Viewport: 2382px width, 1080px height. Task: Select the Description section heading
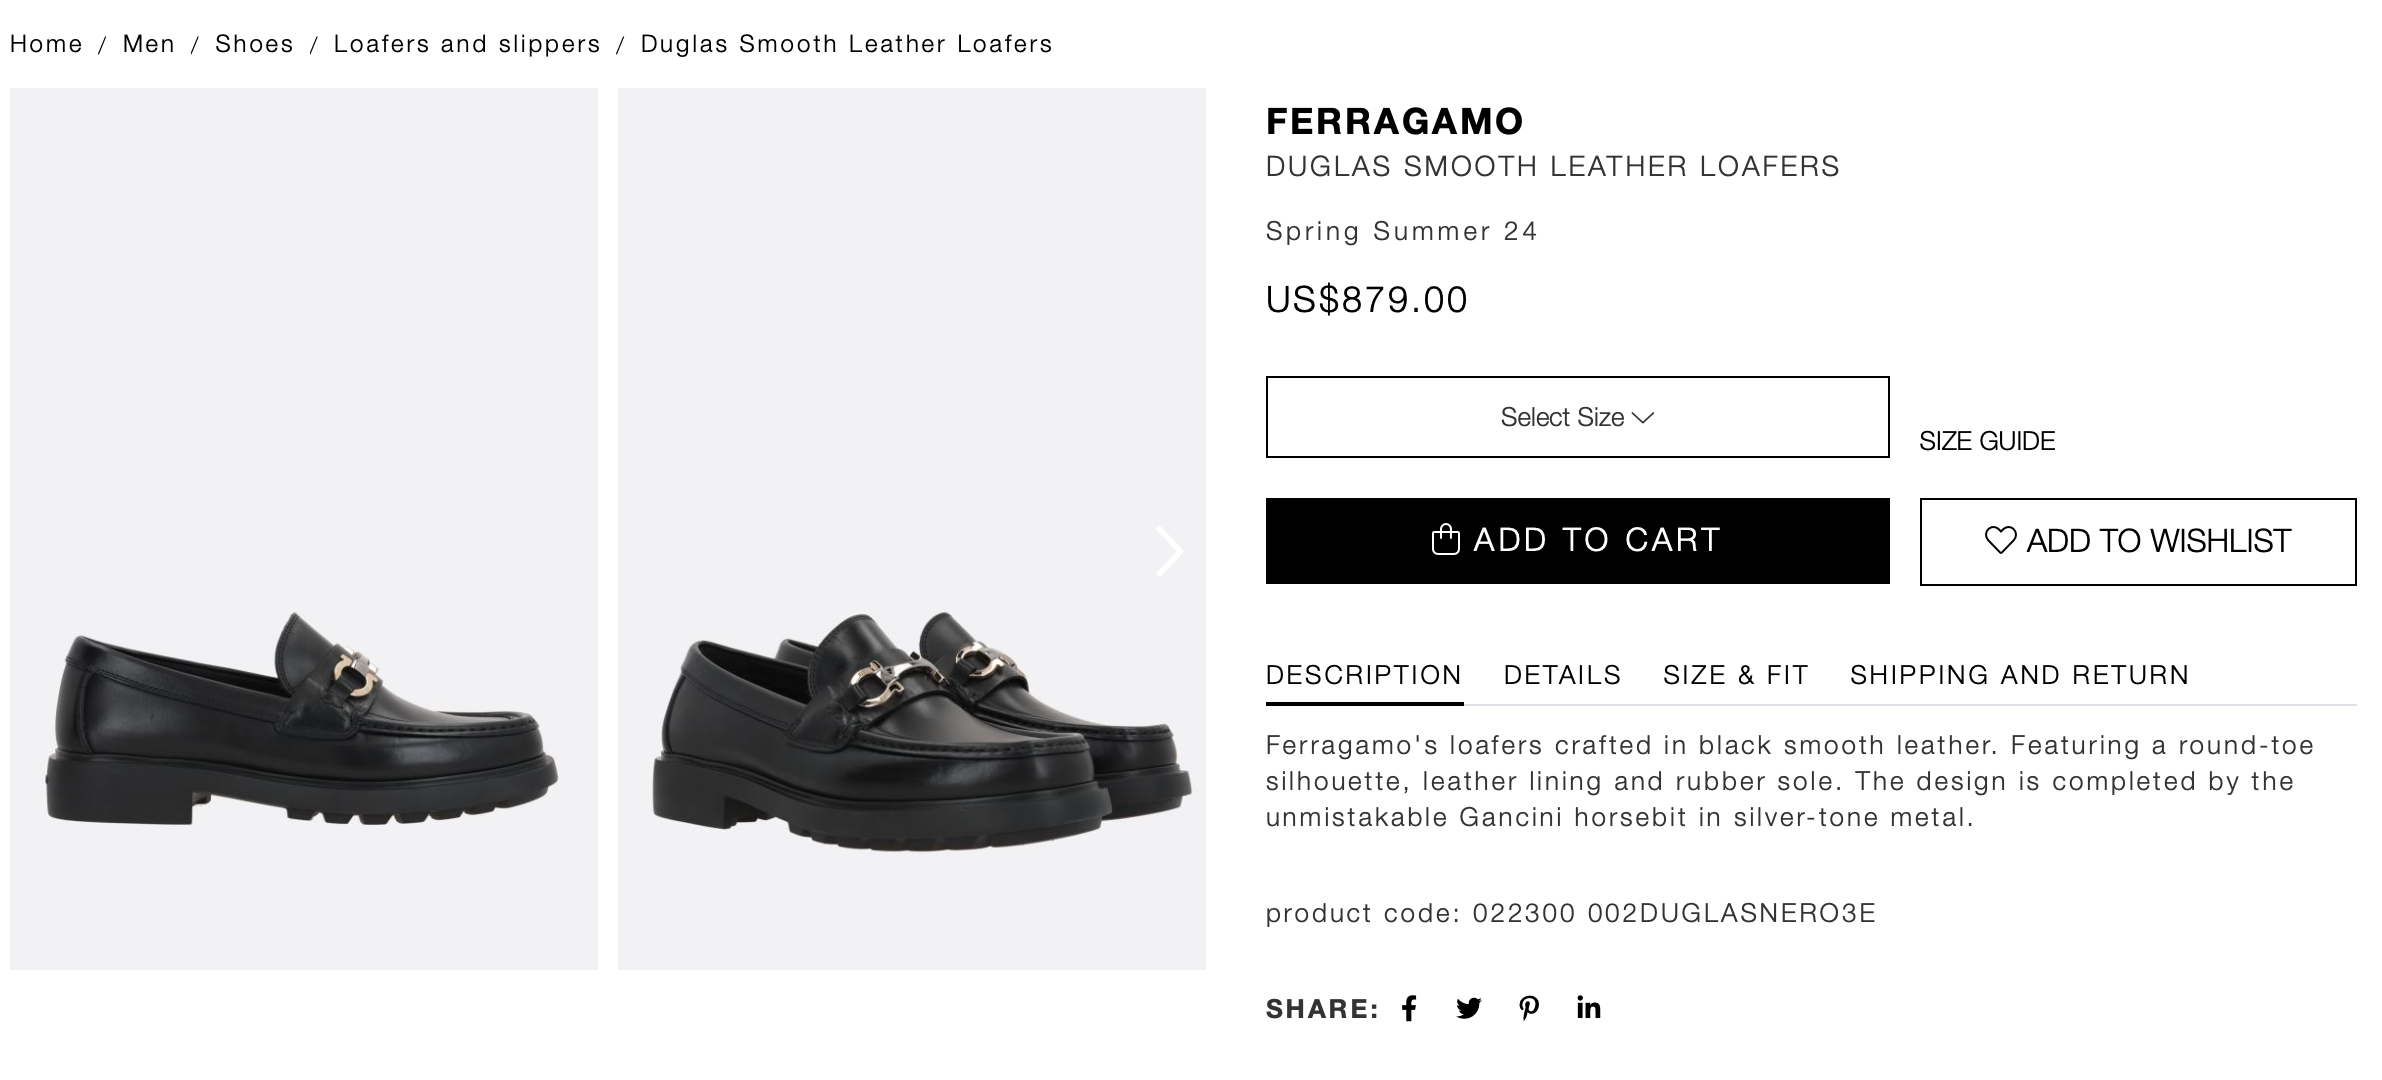[1364, 674]
